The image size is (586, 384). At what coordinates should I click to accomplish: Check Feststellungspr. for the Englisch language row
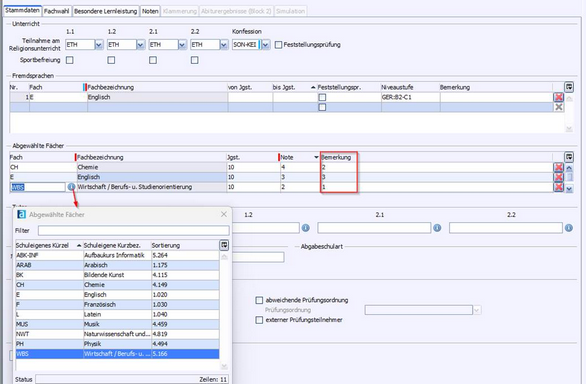tap(322, 97)
